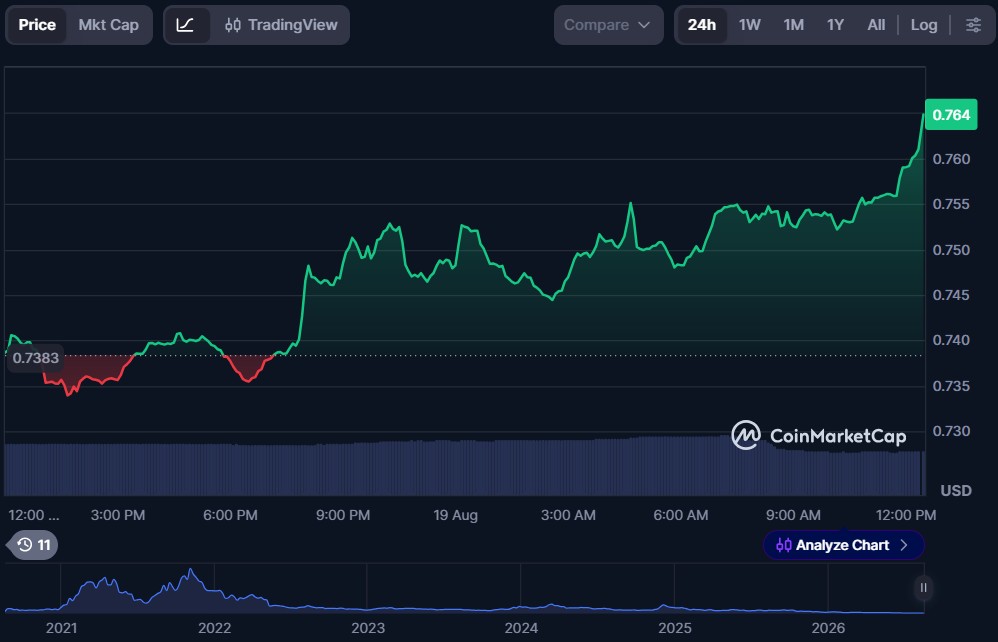Click the 0.760 price axis label

point(951,158)
